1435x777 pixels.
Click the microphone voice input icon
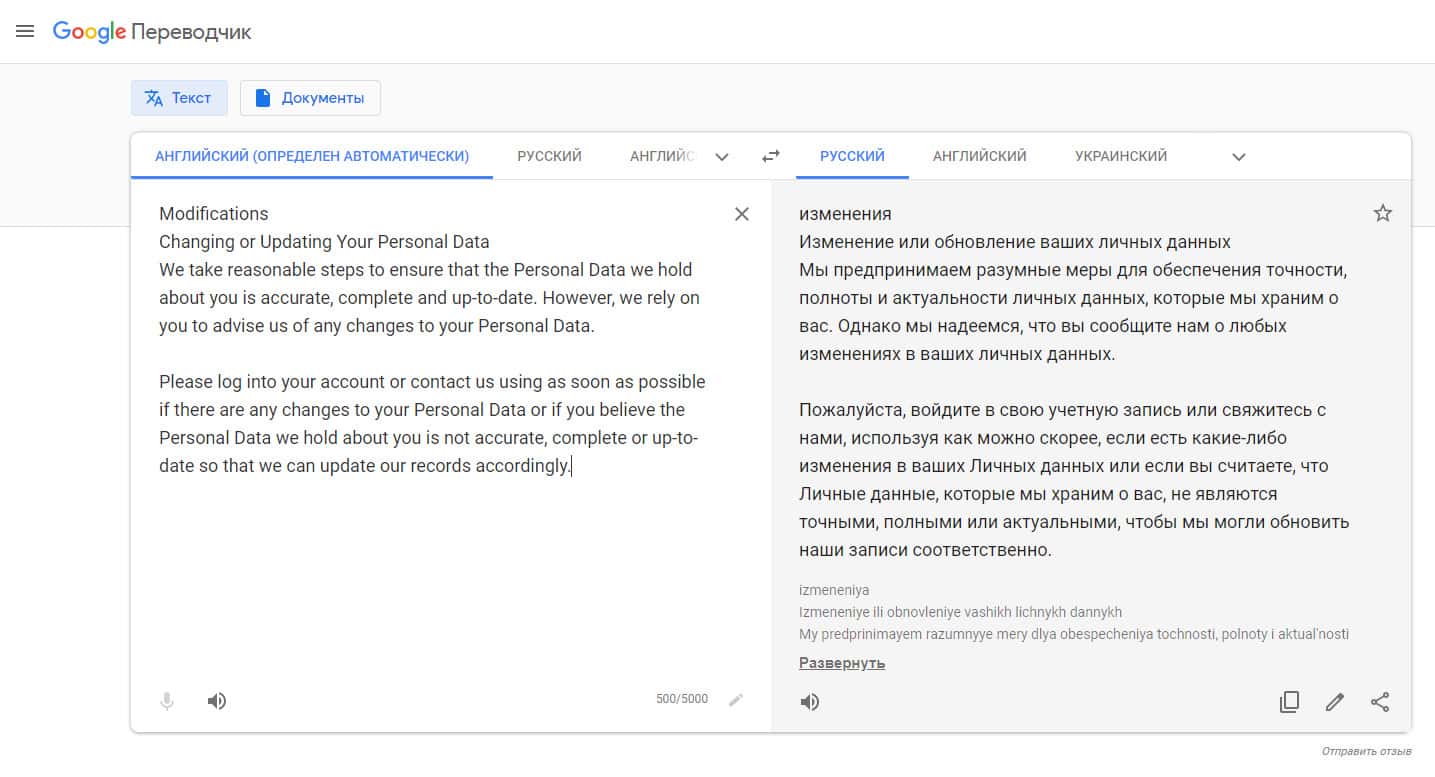pos(167,701)
